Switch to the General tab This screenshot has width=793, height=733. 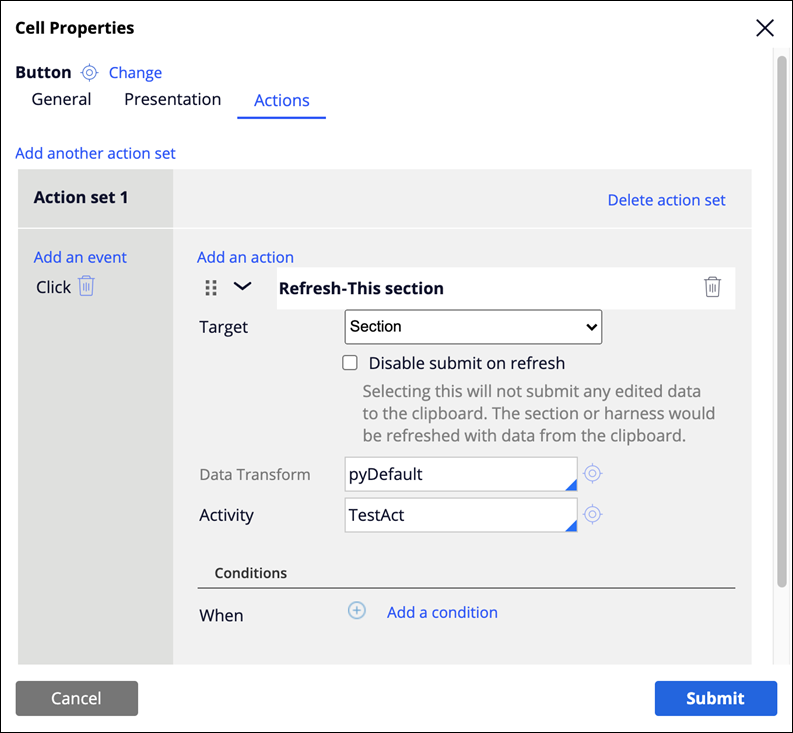tap(61, 99)
